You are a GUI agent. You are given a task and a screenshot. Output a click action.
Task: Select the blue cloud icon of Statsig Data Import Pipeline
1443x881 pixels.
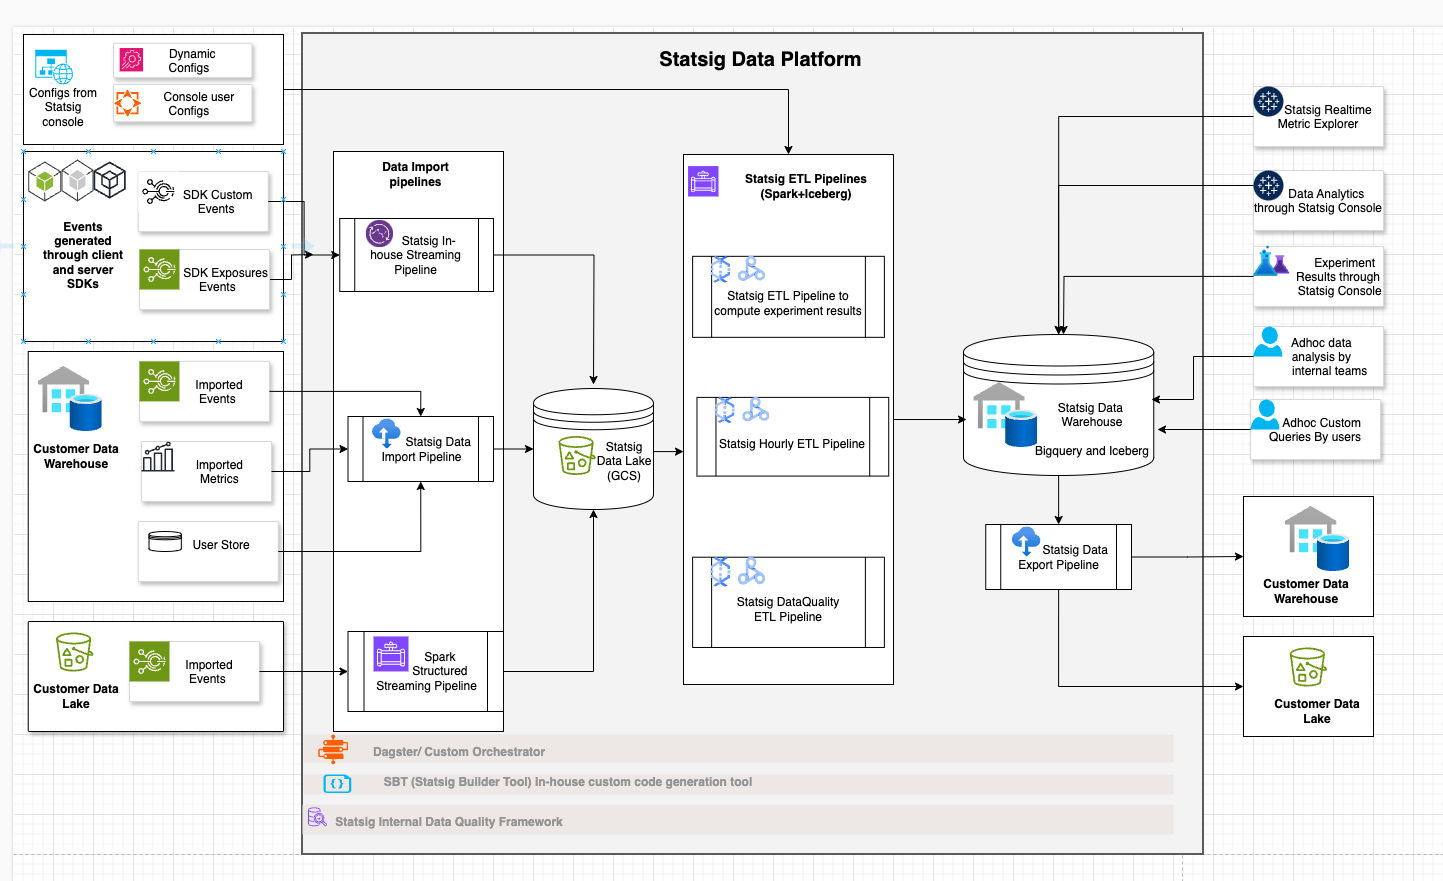(x=386, y=433)
